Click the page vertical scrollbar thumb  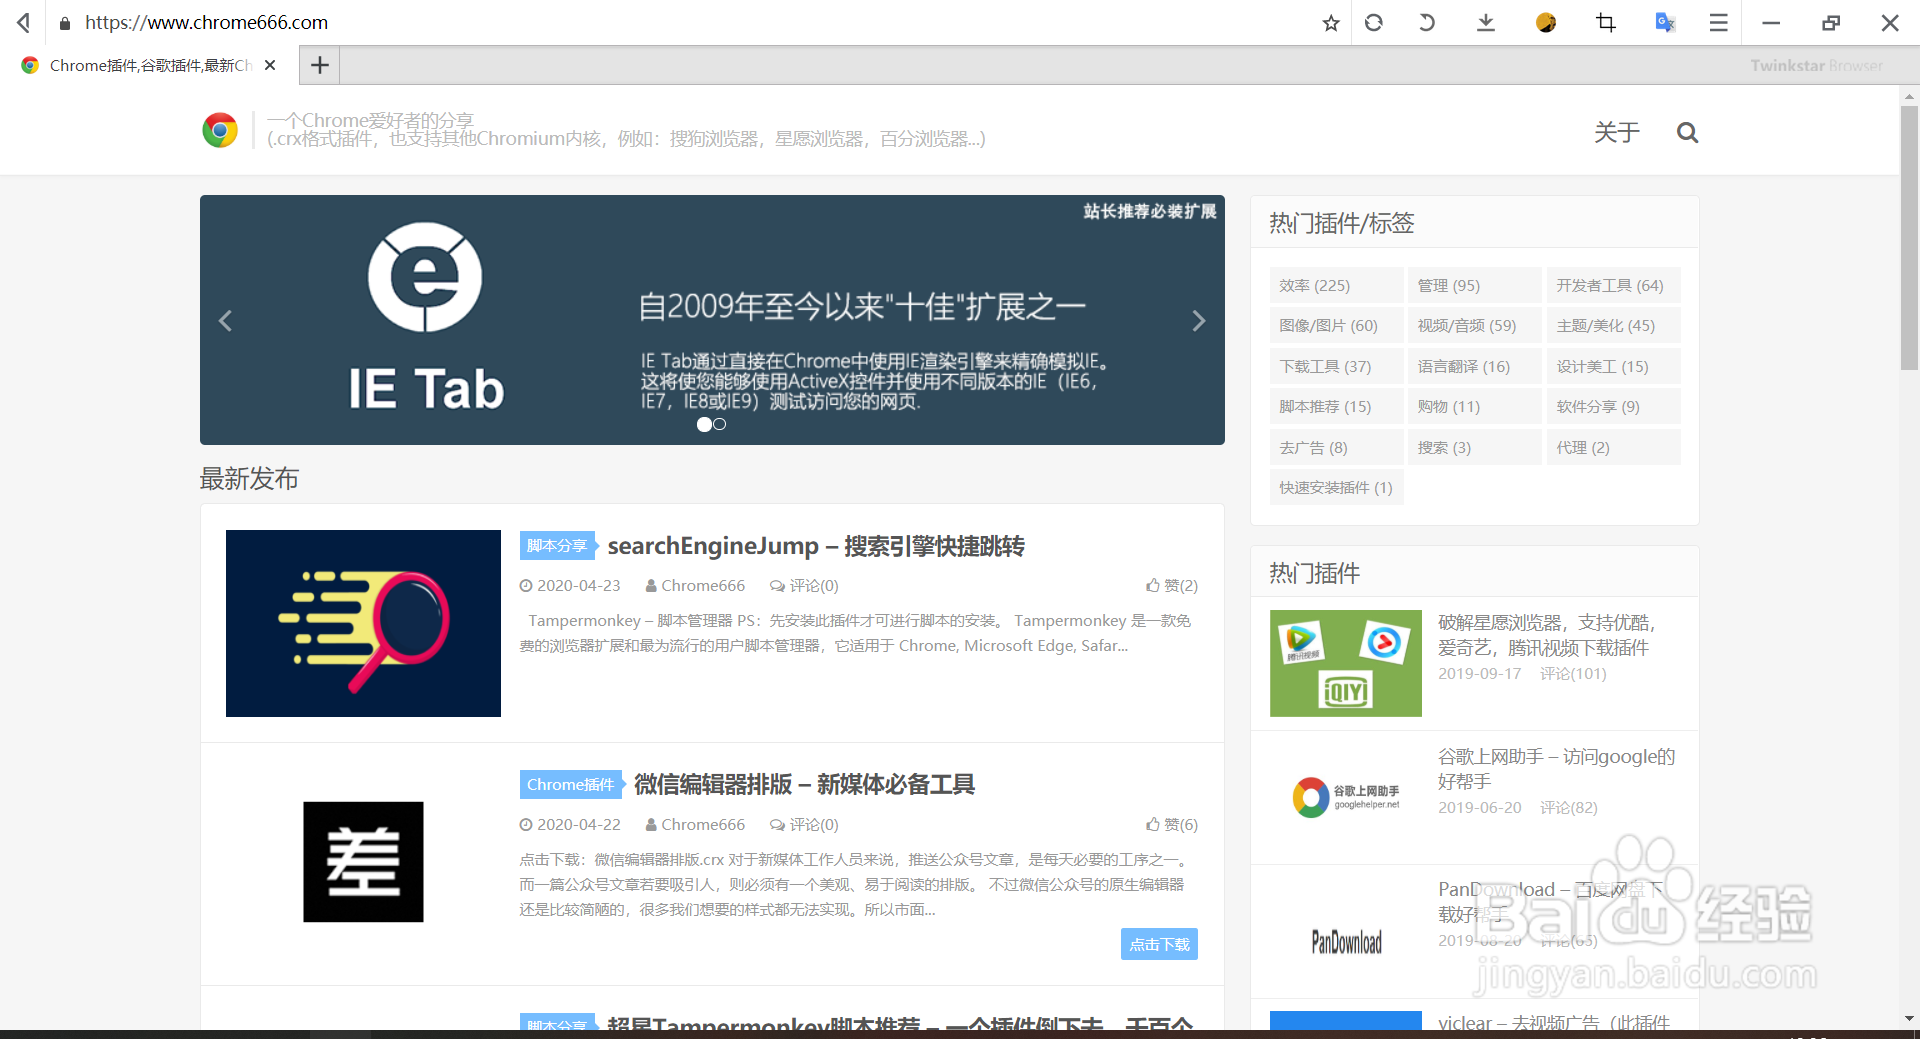(1909, 238)
